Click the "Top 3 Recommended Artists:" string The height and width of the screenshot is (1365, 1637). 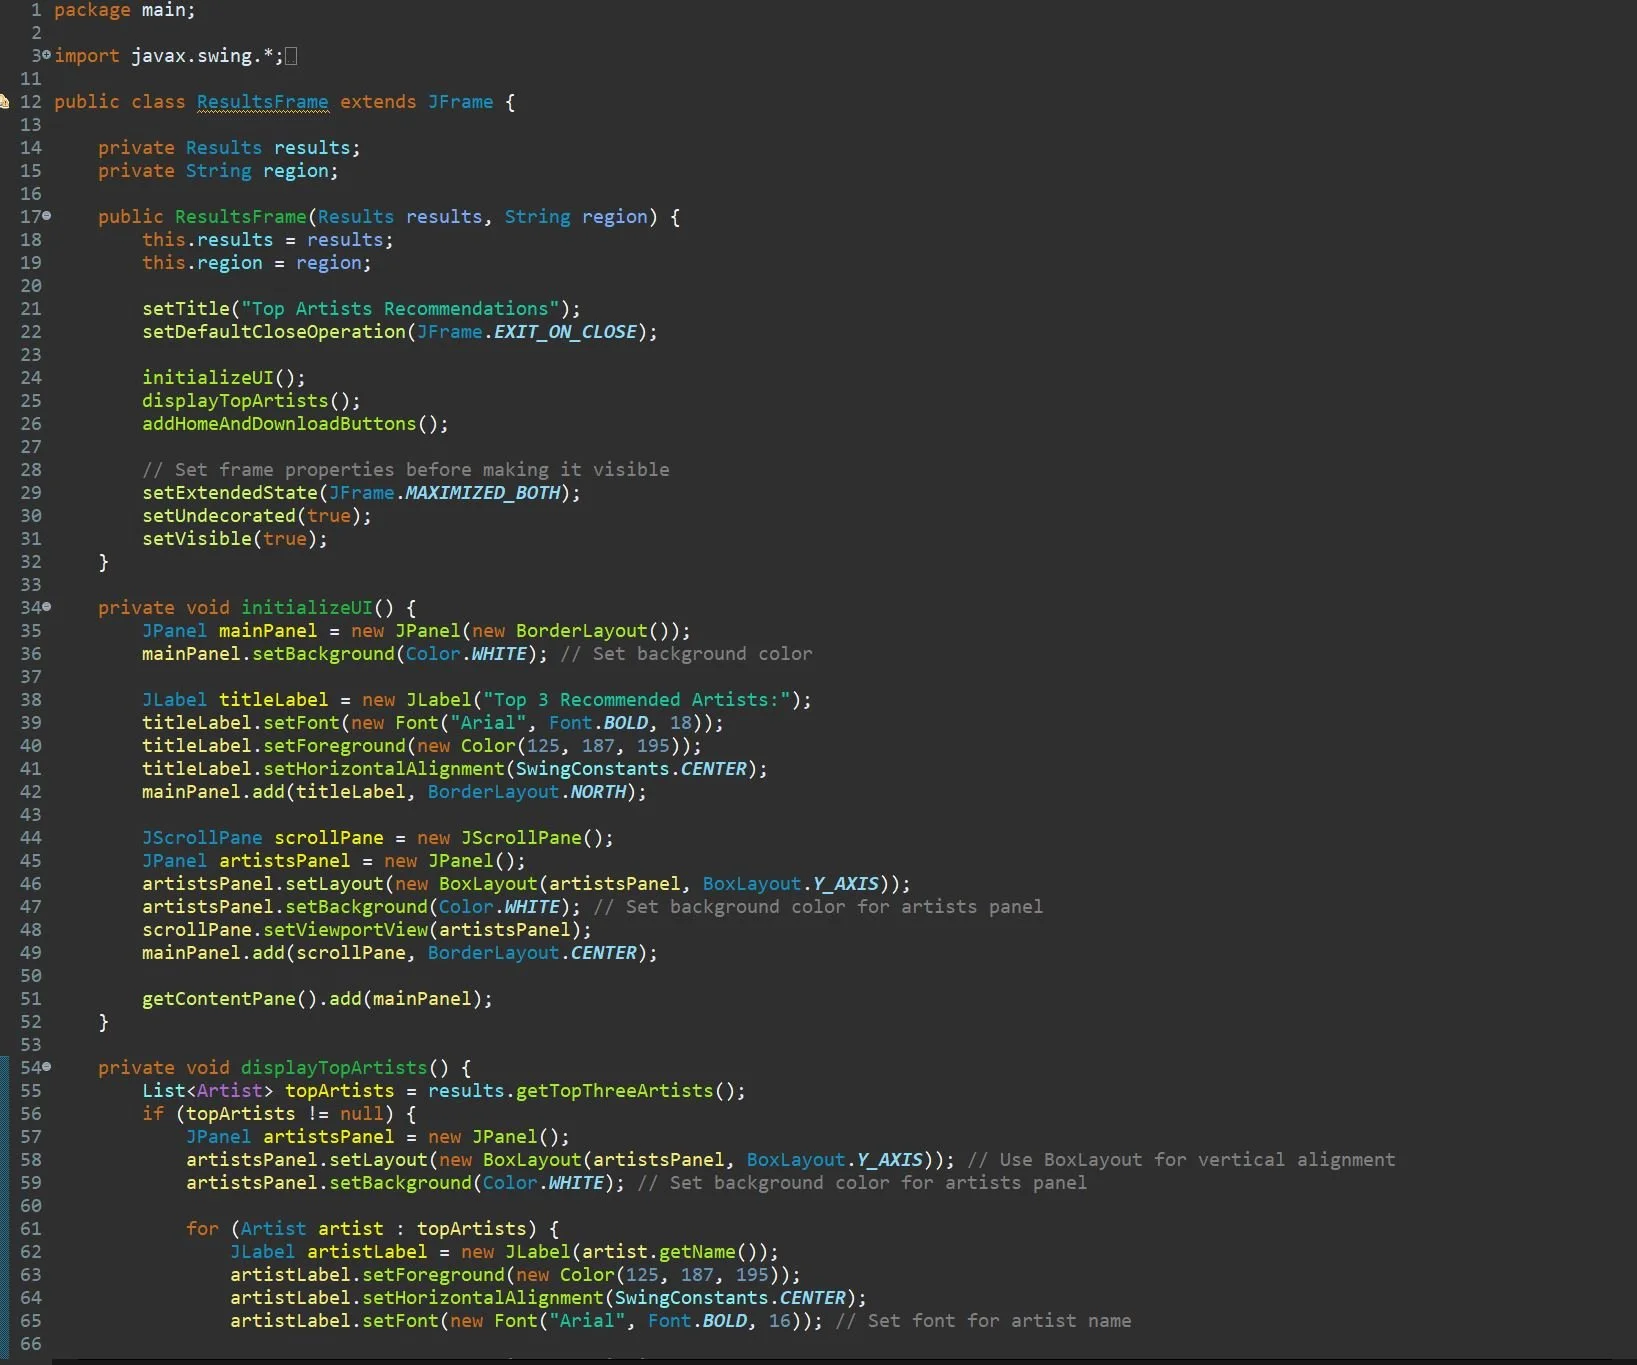(637, 700)
